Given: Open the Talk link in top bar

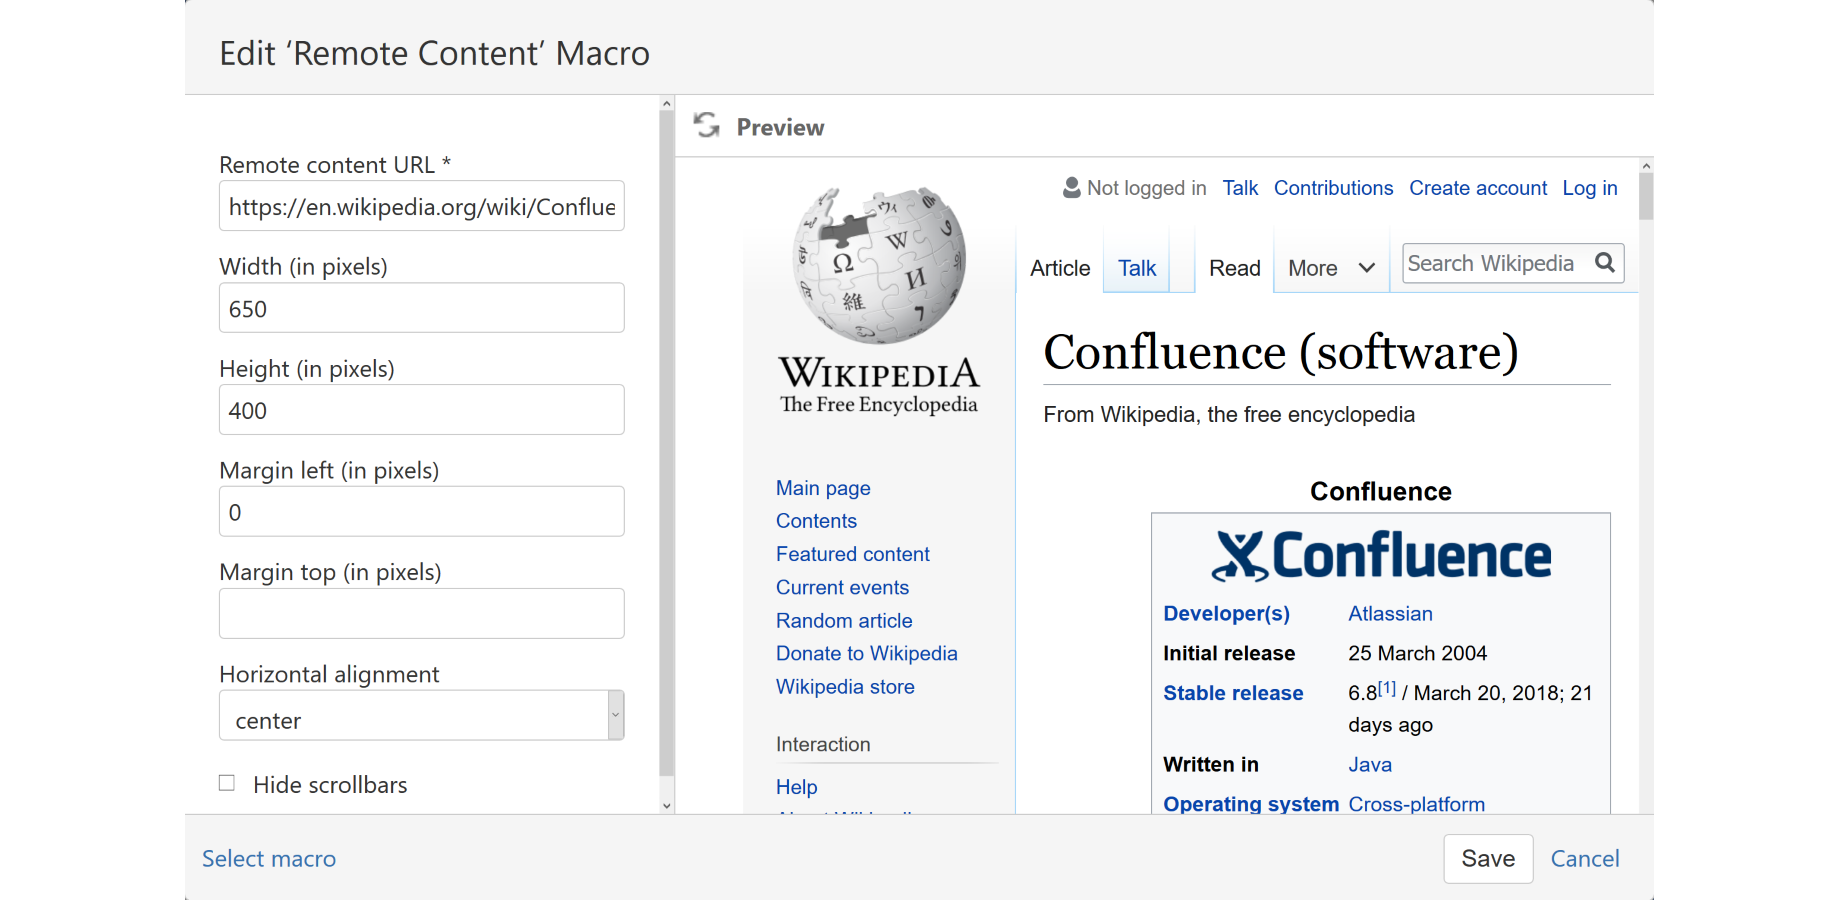Looking at the screenshot, I should (x=1240, y=188).
